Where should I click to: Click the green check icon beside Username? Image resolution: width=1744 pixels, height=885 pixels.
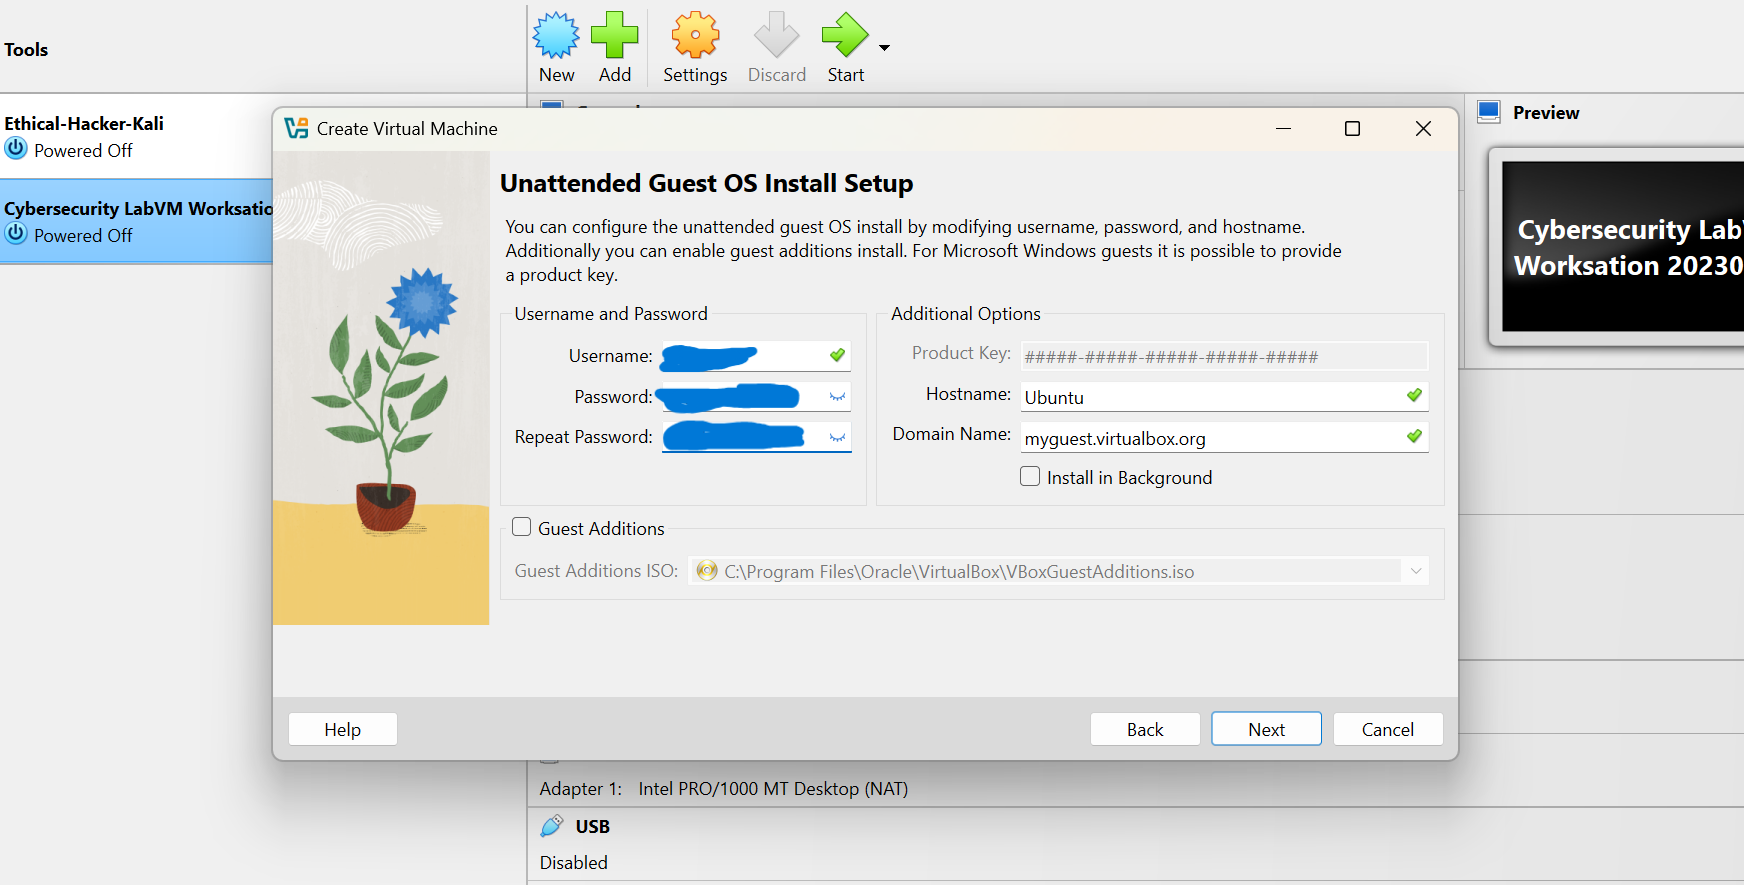pos(837,355)
